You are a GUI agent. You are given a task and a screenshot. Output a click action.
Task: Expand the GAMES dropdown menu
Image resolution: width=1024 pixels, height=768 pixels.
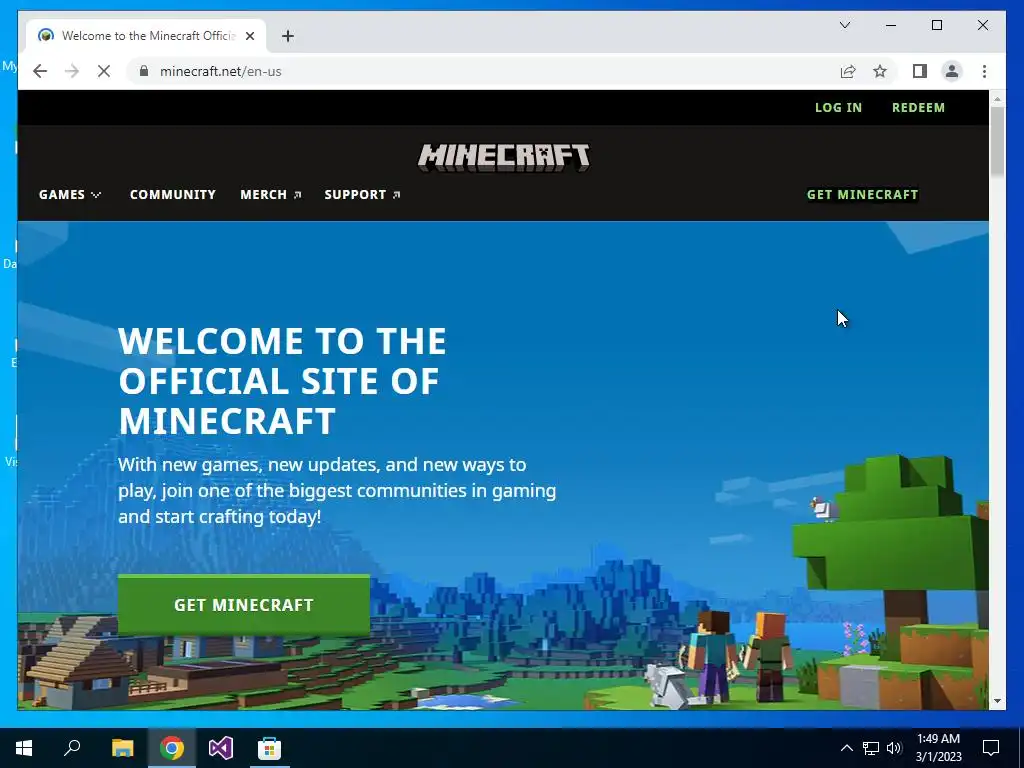point(70,195)
